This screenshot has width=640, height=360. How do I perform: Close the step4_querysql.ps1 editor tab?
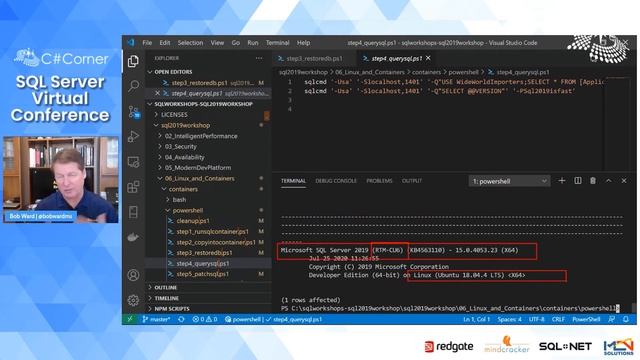coord(428,58)
